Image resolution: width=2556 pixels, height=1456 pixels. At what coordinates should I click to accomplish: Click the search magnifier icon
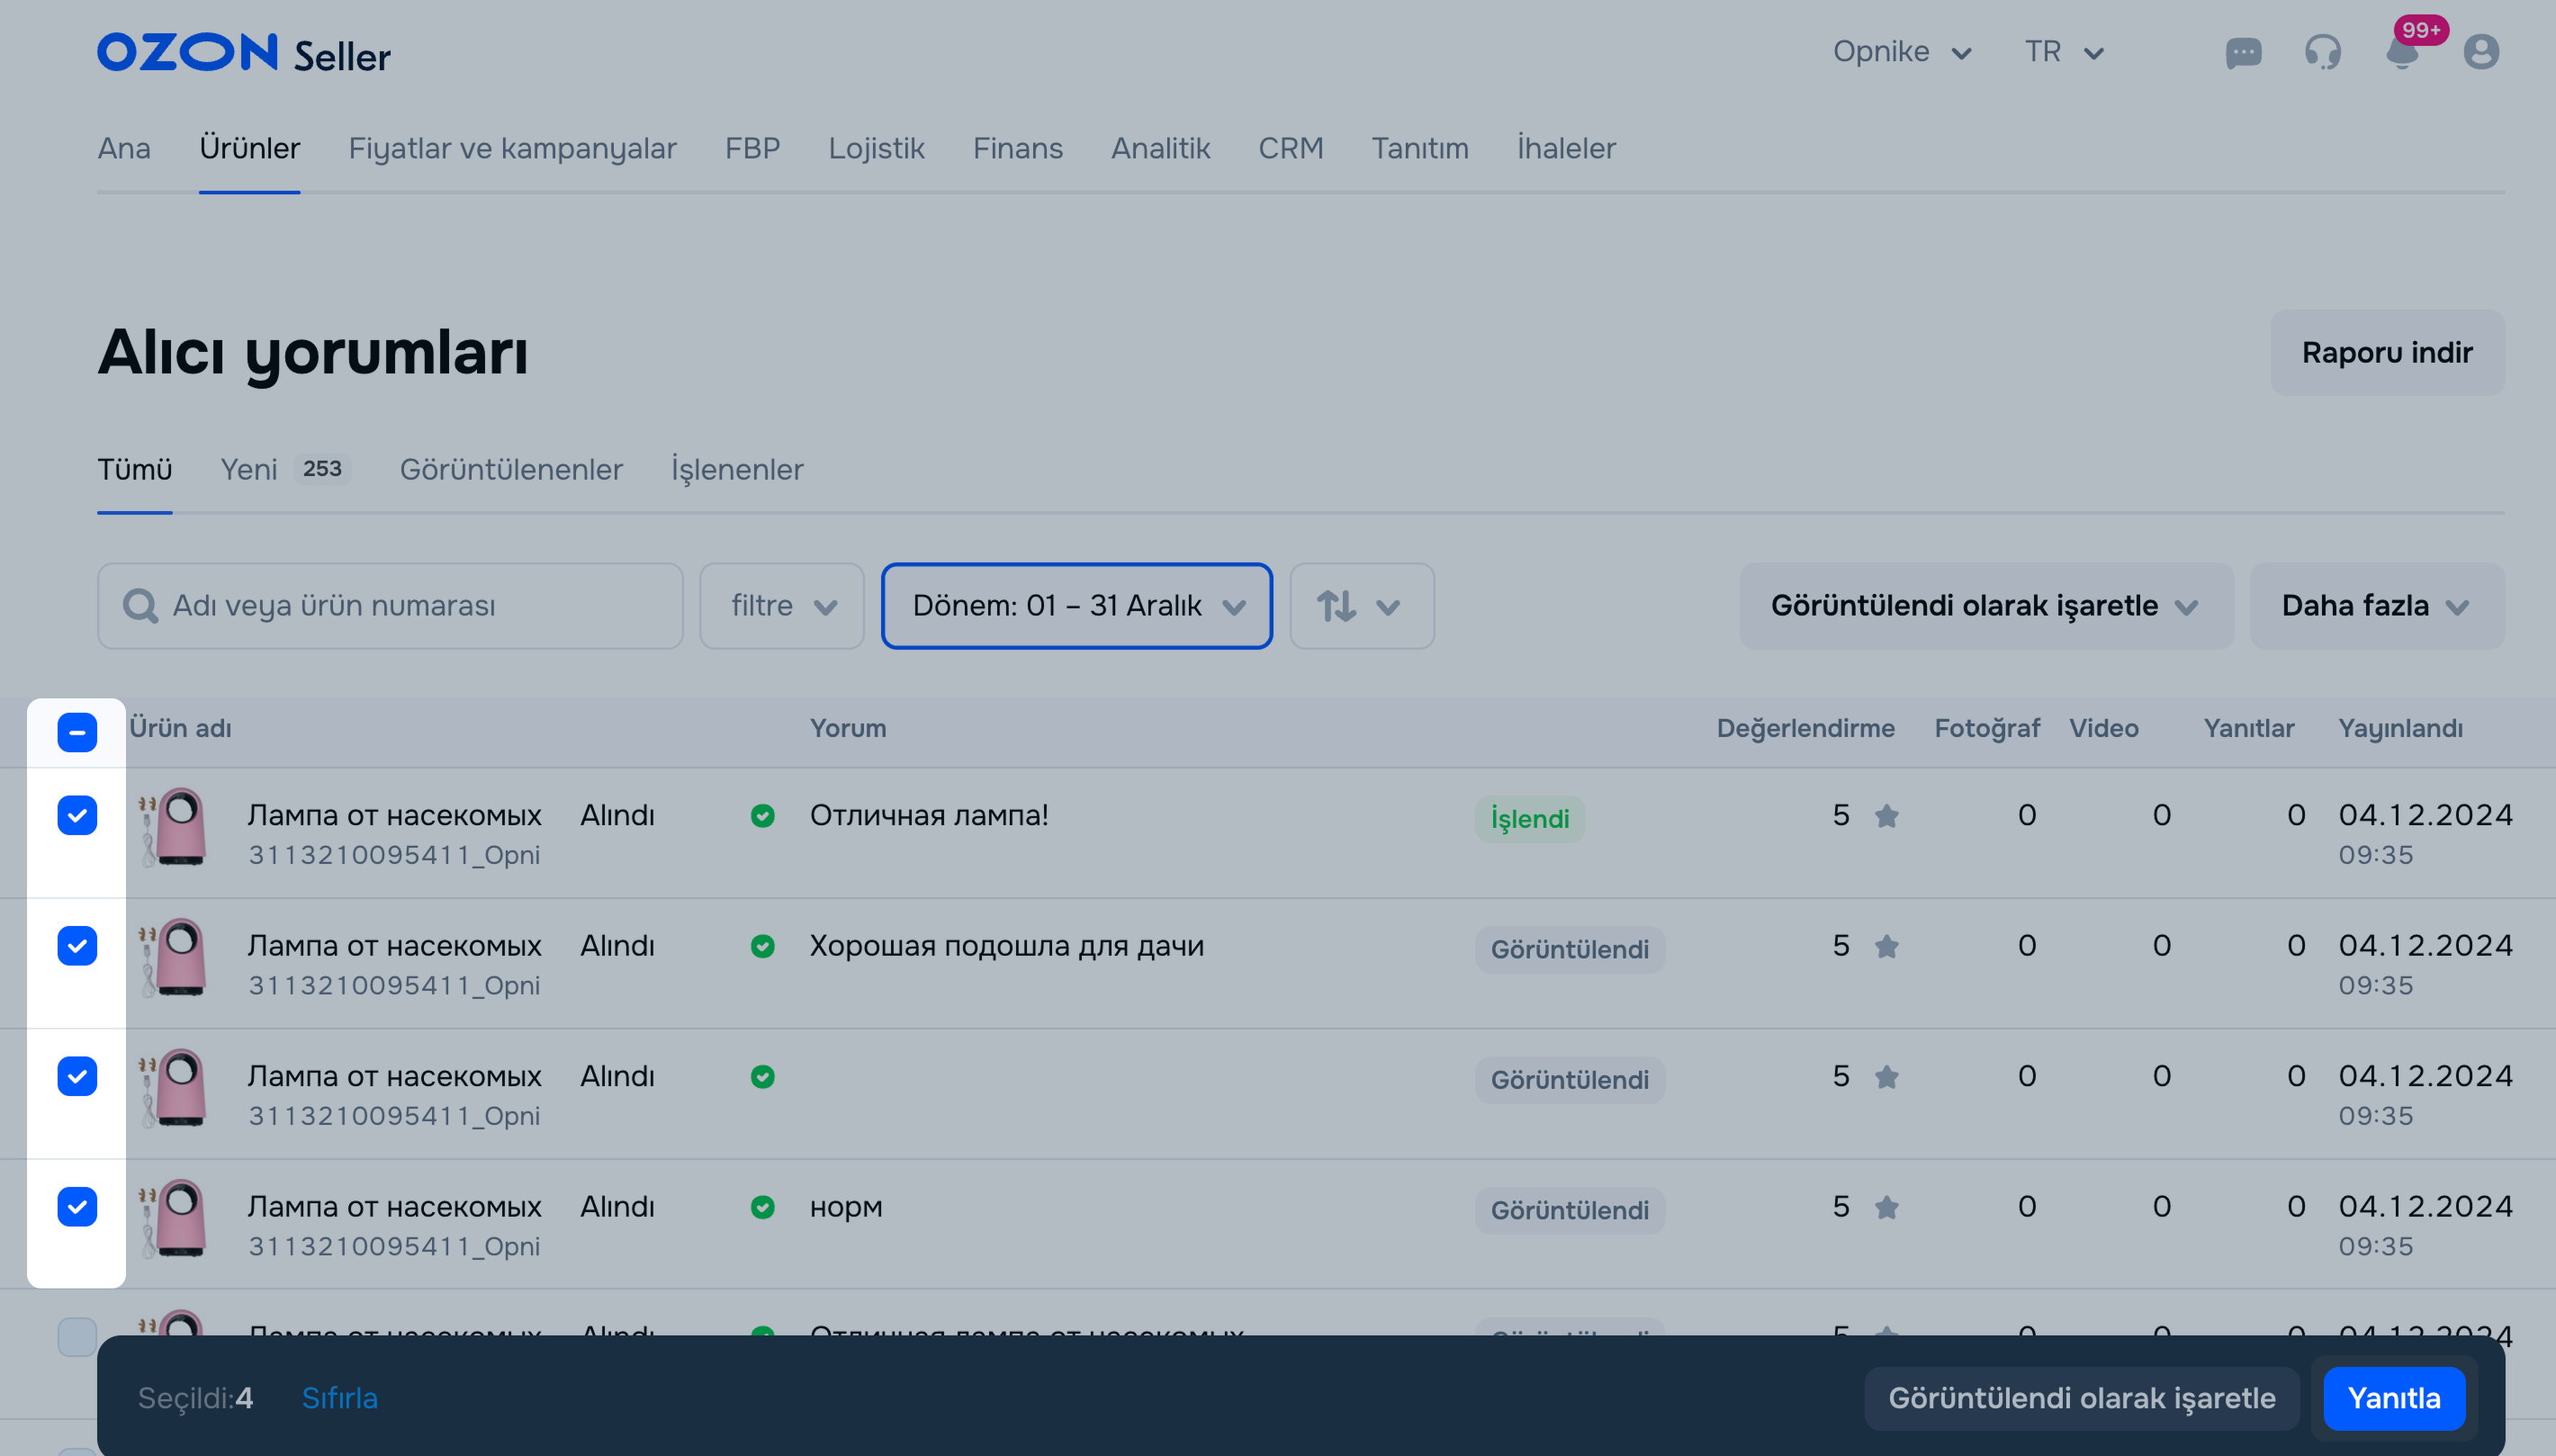click(140, 606)
